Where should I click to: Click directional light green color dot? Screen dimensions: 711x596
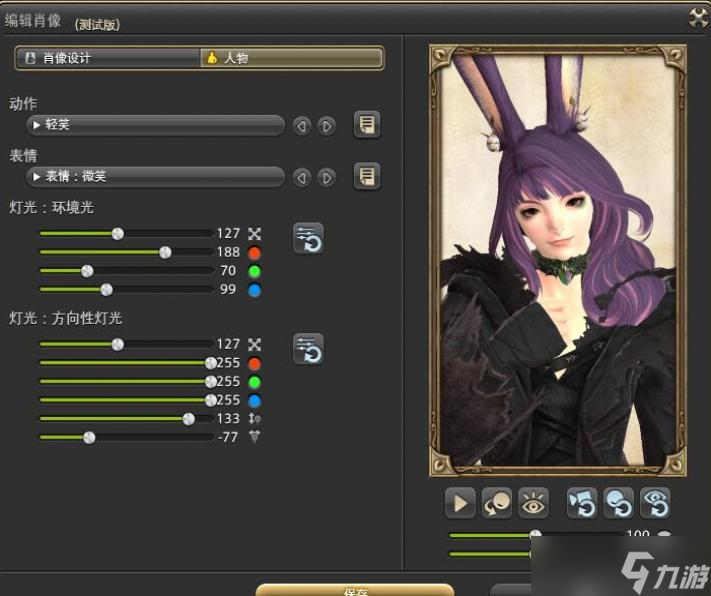tap(254, 382)
